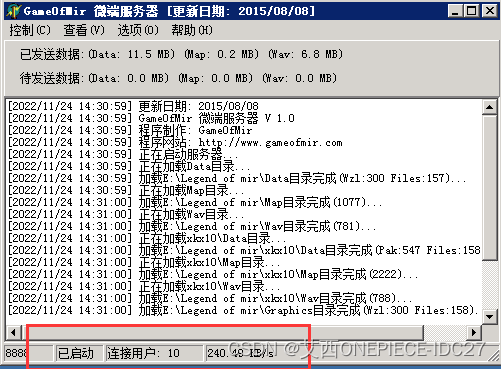Open the 帮助(H) menu
This screenshot has height=369, width=501.
click(192, 30)
